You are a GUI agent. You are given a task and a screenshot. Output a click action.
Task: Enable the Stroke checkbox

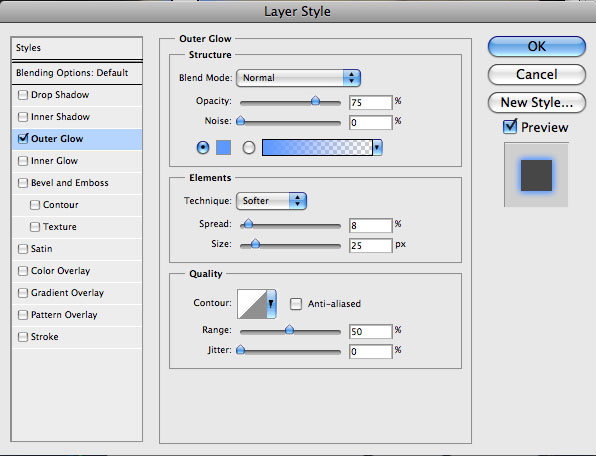23,337
